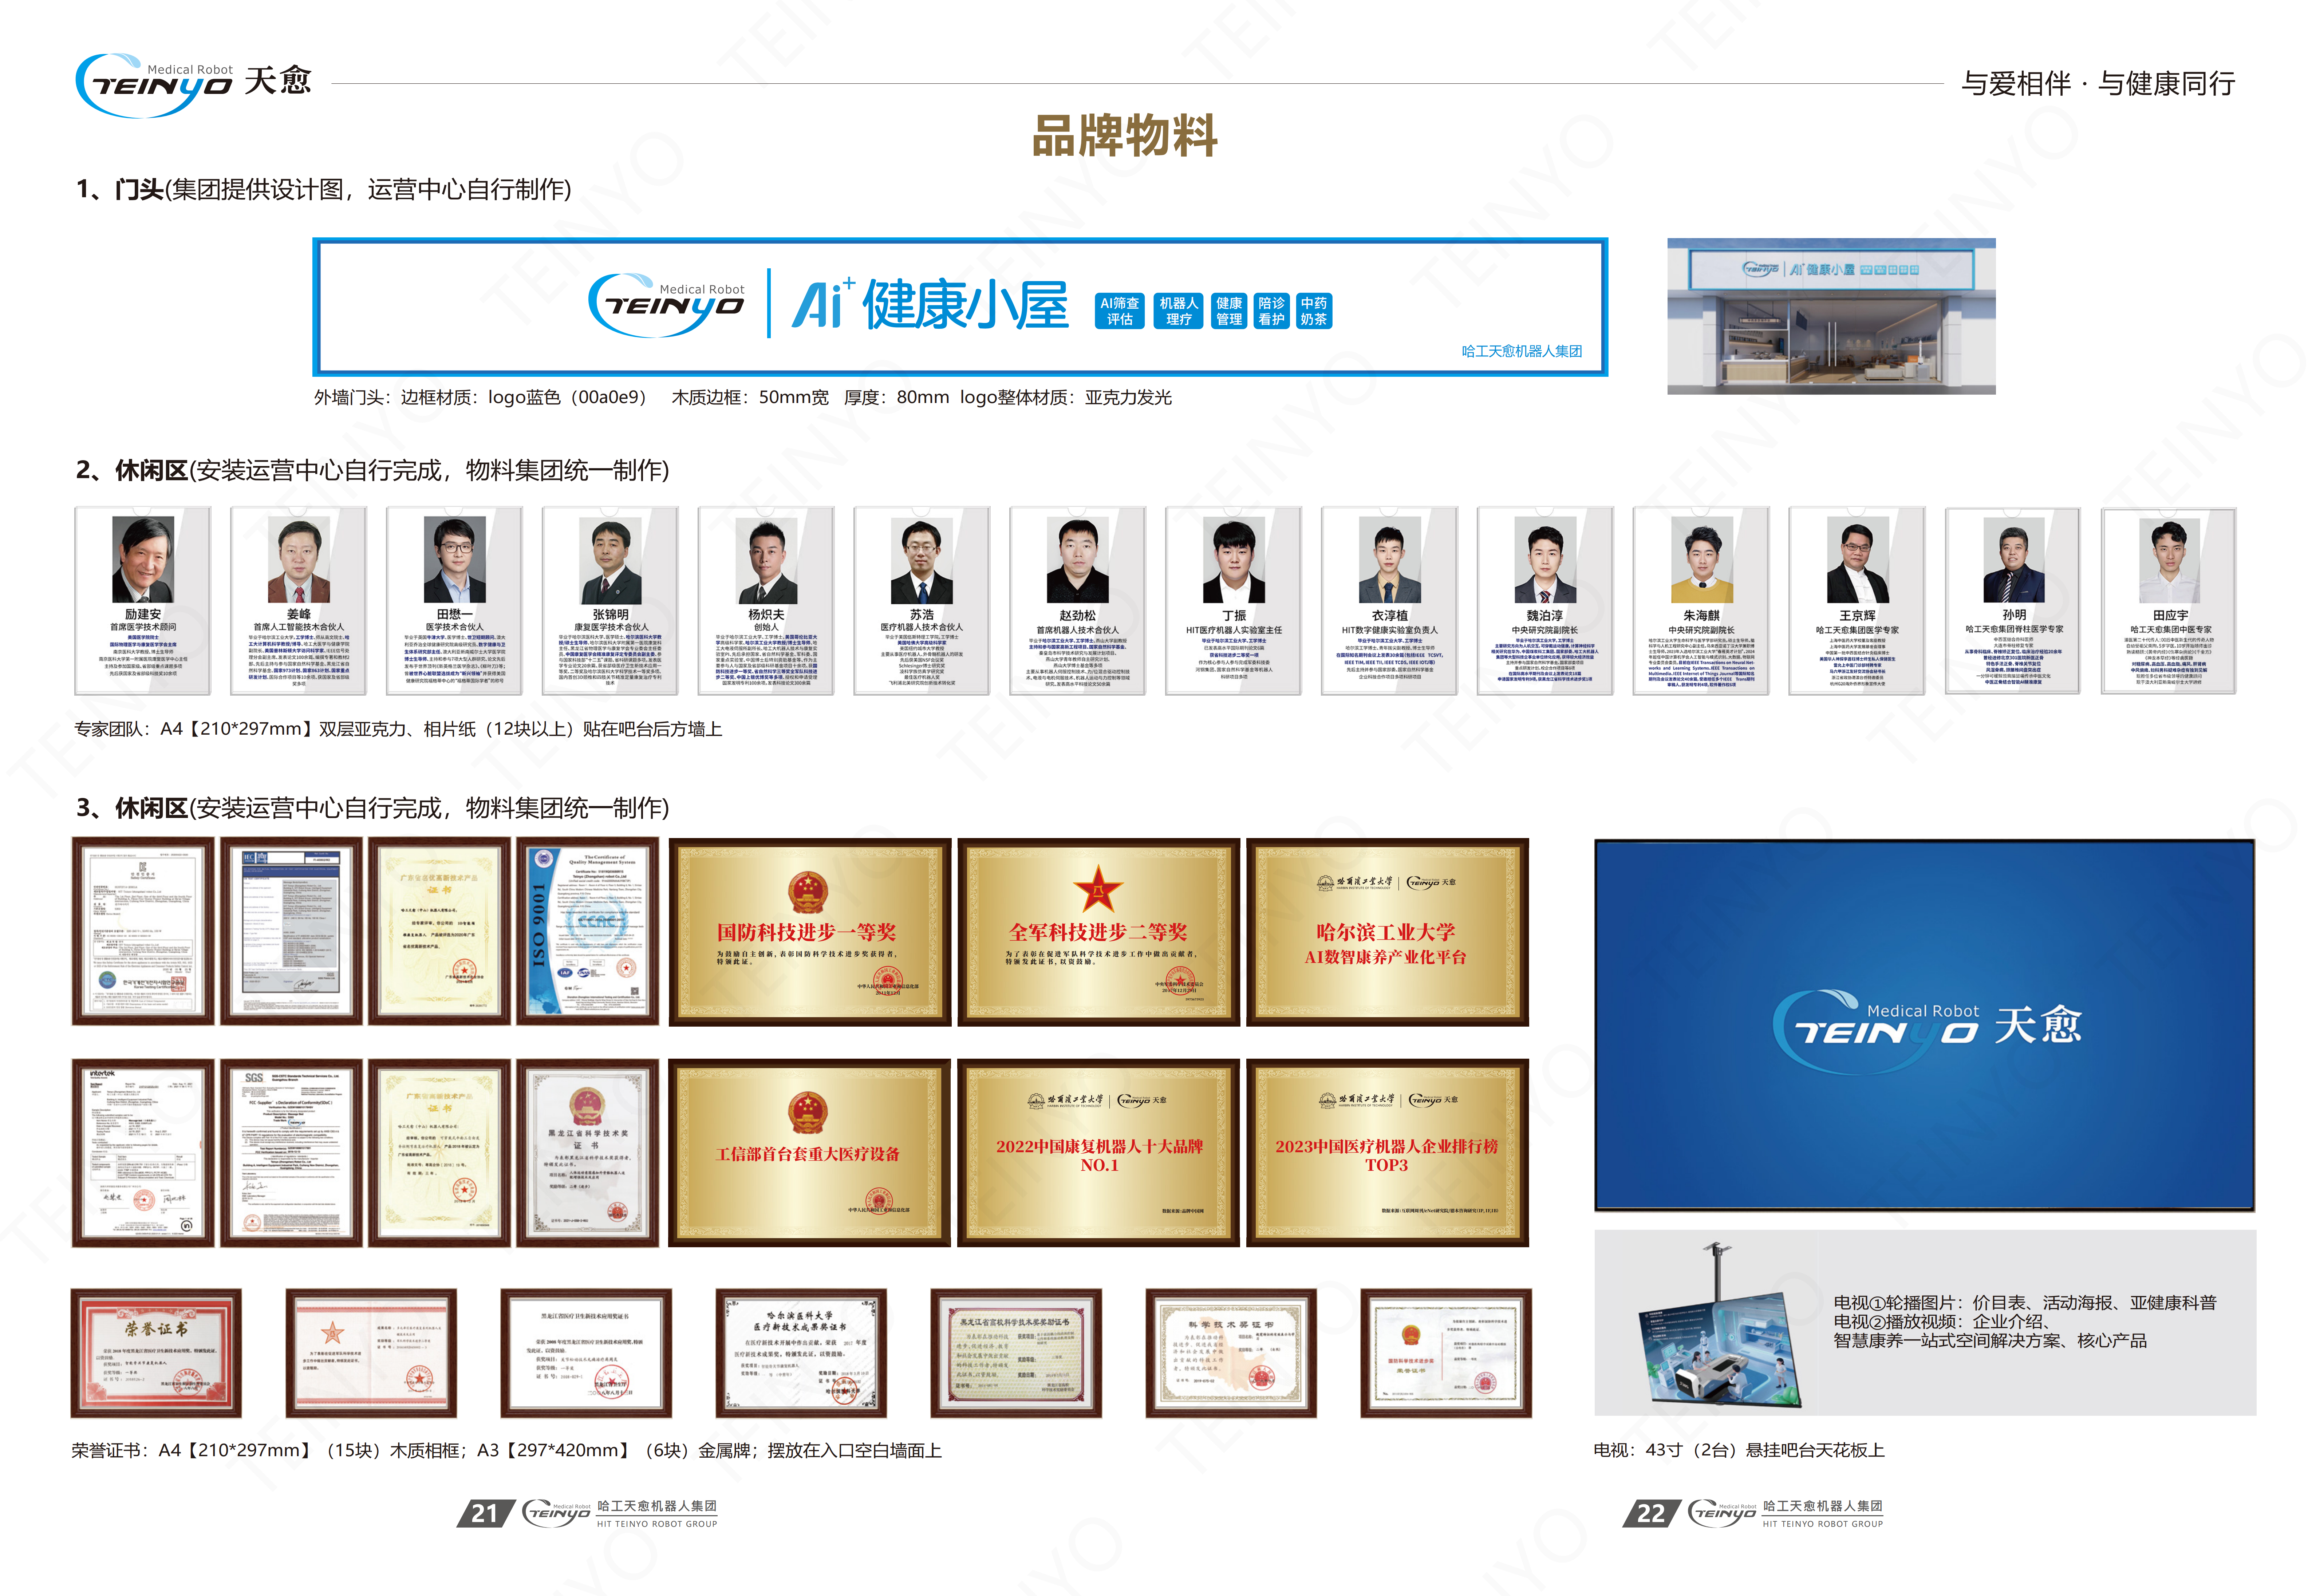Click the red 荣誉证书 certificate
The width and height of the screenshot is (2312, 1596).
tap(156, 1353)
